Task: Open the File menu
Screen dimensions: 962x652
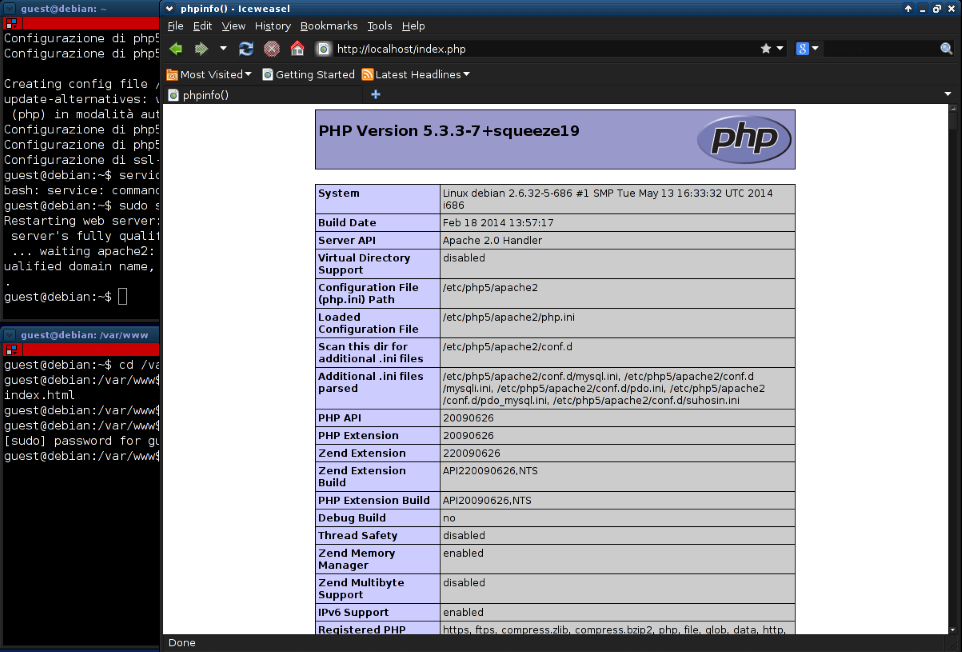Action: pyautogui.click(x=175, y=26)
